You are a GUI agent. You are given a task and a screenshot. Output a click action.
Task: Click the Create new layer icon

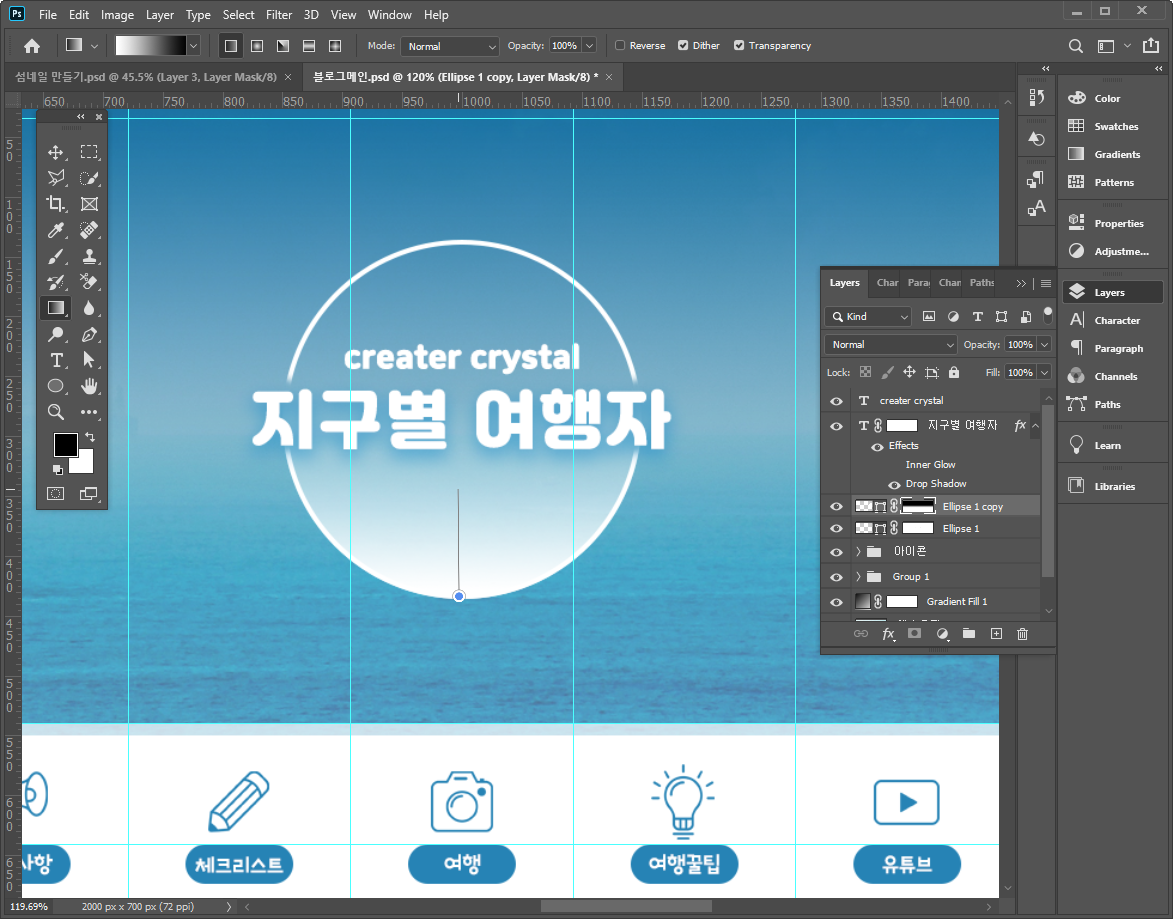click(996, 634)
